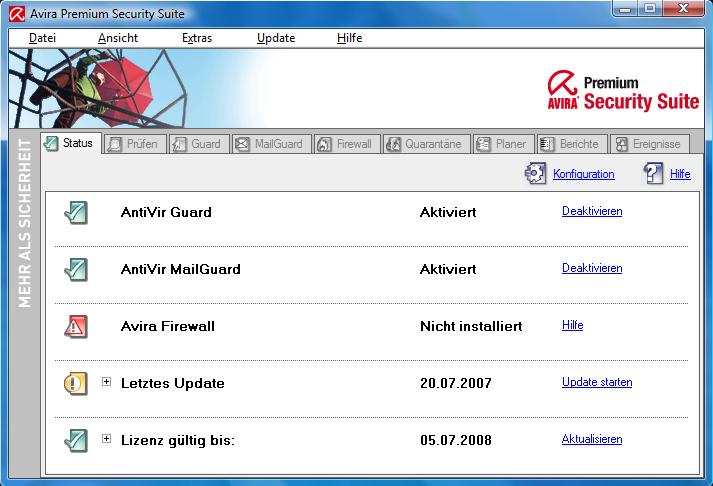This screenshot has height=486, width=713.
Task: Click the Aktiviert status of AntiVir MailGuard
Action: [448, 269]
